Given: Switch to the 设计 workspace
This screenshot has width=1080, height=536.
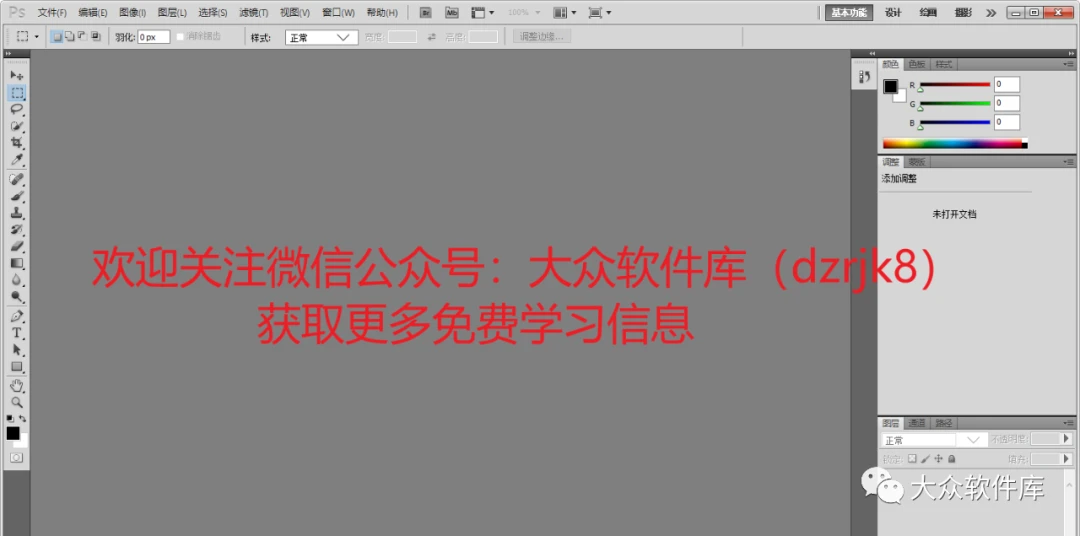Looking at the screenshot, I should click(893, 12).
